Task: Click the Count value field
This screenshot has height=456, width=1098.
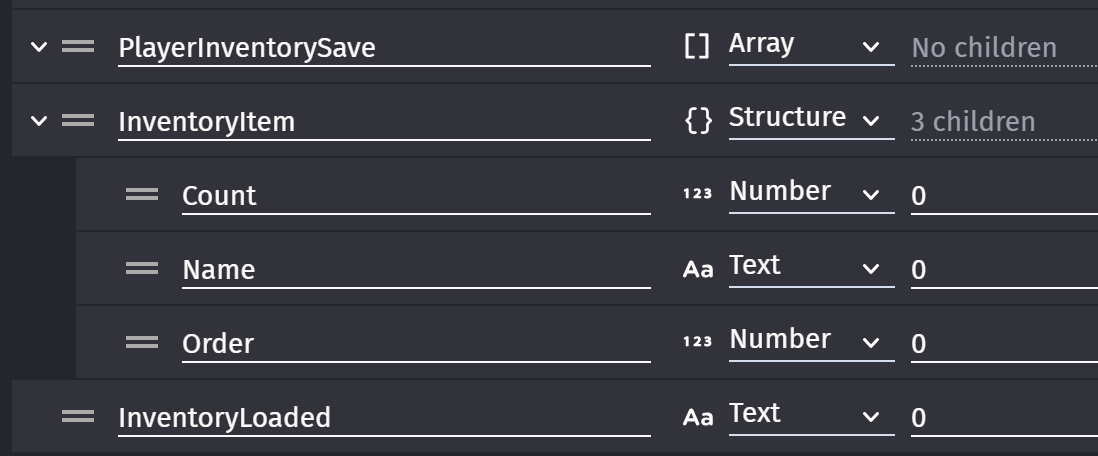Action: coord(1004,196)
